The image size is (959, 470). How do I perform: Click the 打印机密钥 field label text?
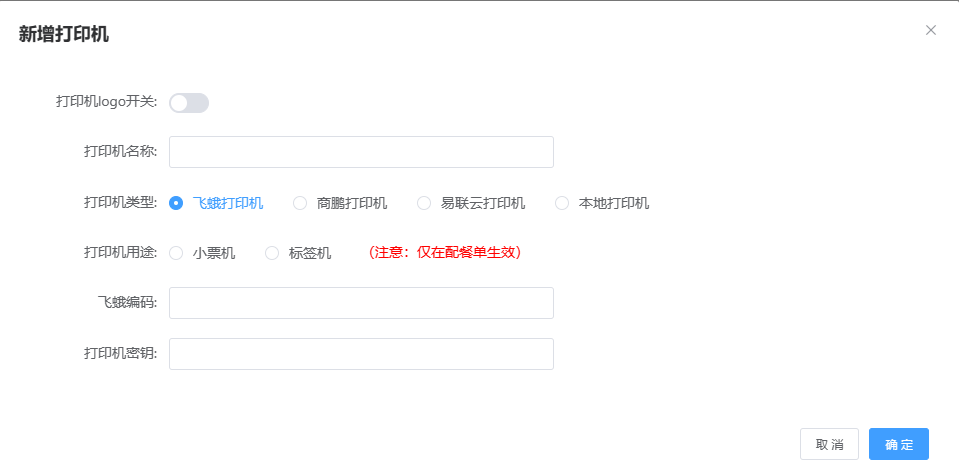tap(120, 354)
